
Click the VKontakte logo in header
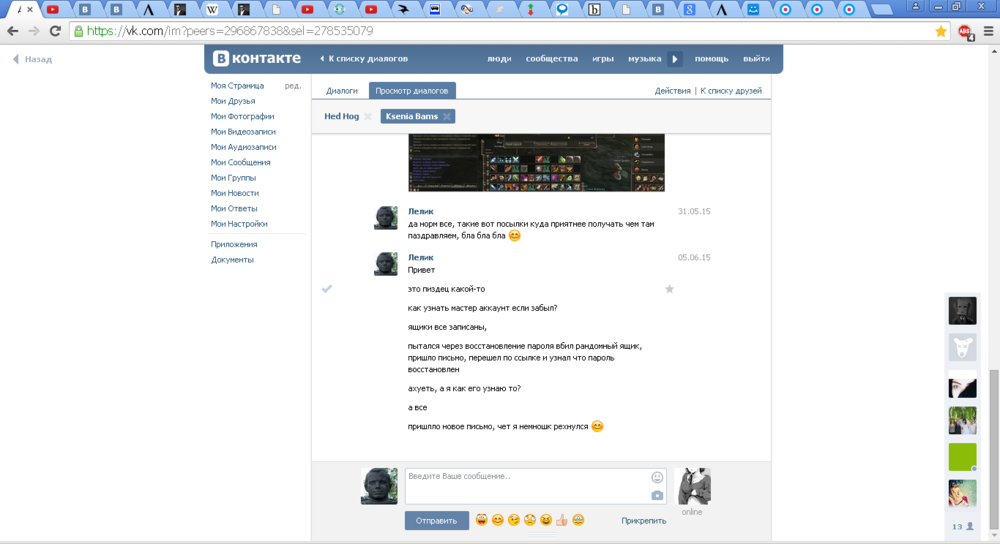257,59
